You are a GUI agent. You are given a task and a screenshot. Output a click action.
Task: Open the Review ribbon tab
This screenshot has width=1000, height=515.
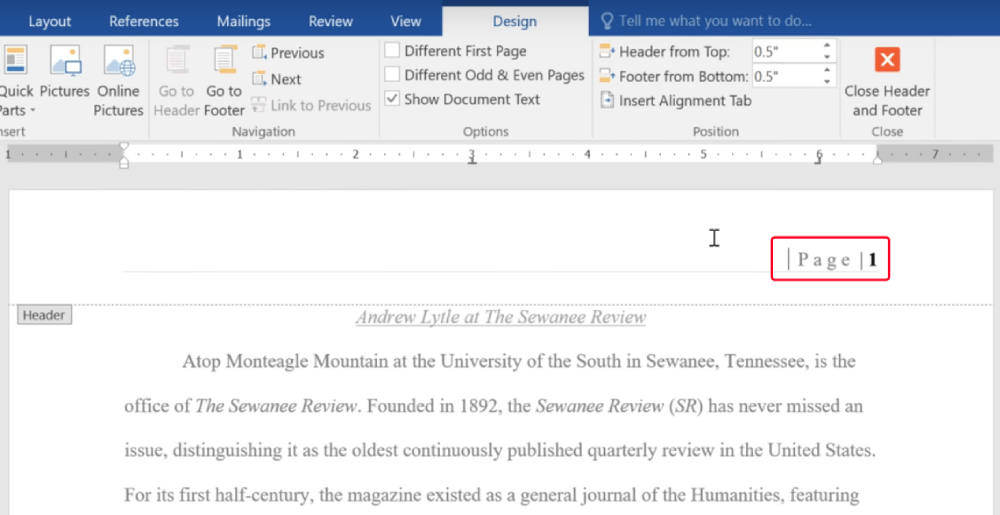[330, 21]
